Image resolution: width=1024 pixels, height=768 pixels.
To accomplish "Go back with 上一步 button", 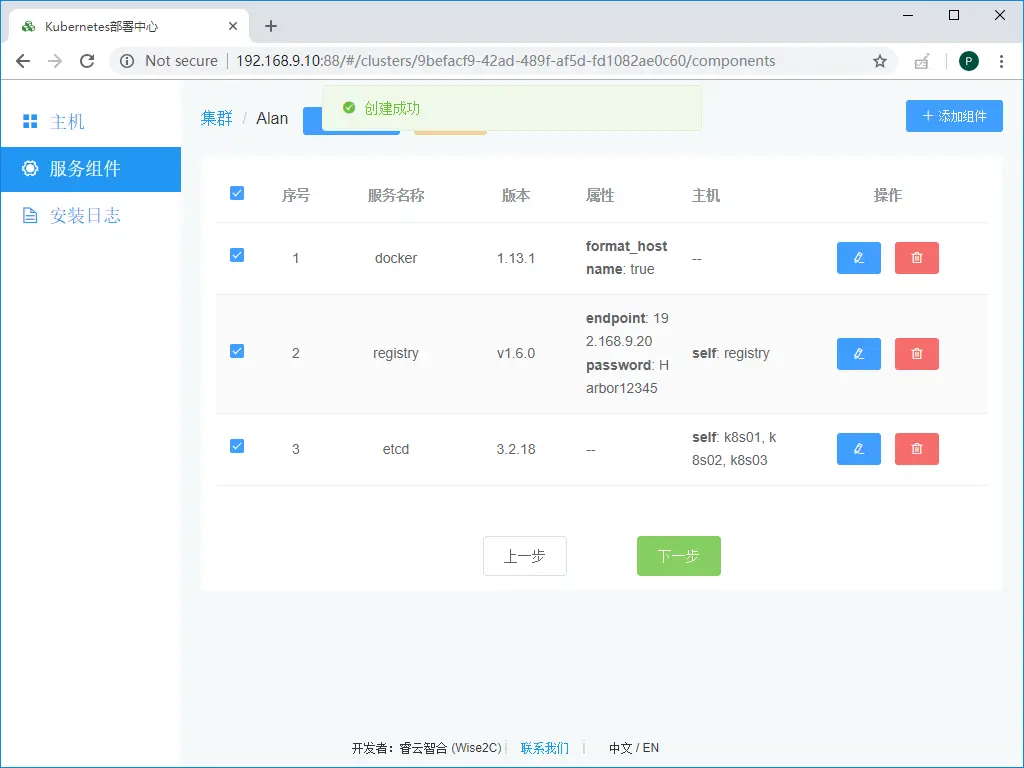I will point(525,556).
